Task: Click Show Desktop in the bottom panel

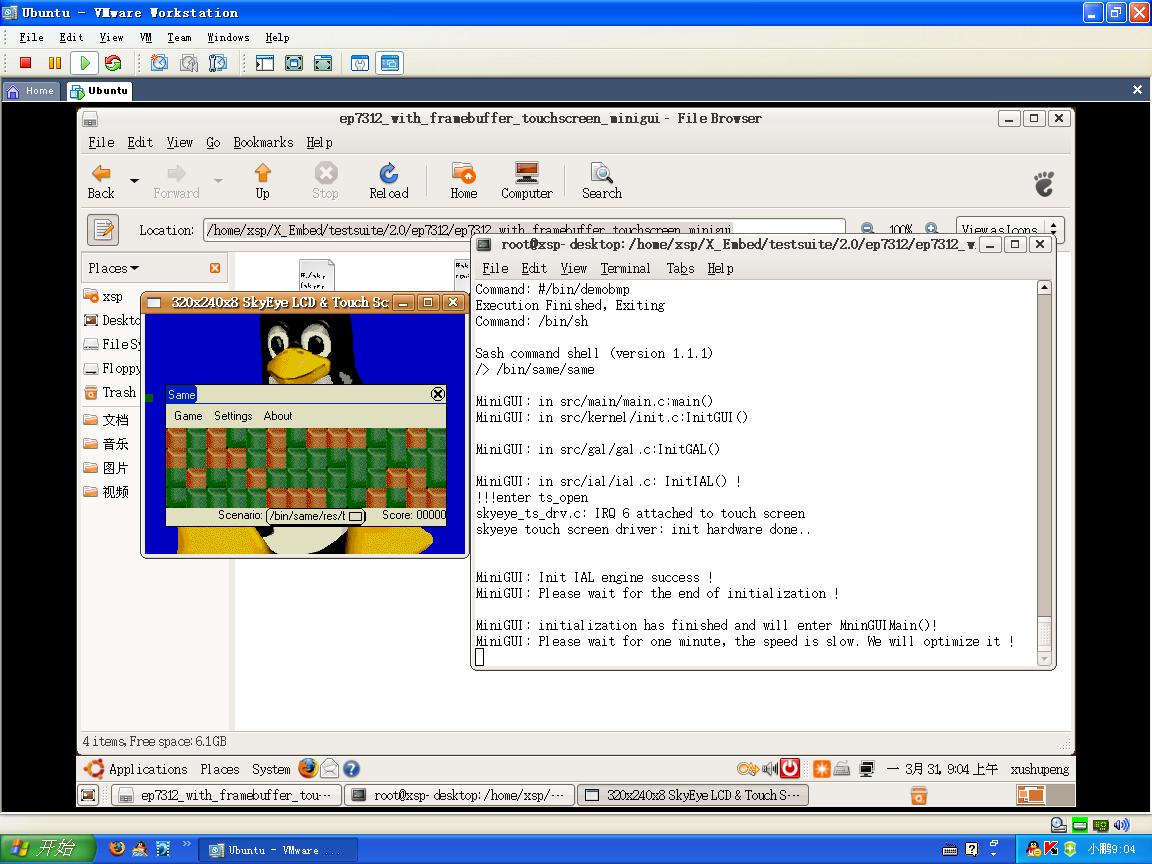Action: click(89, 795)
